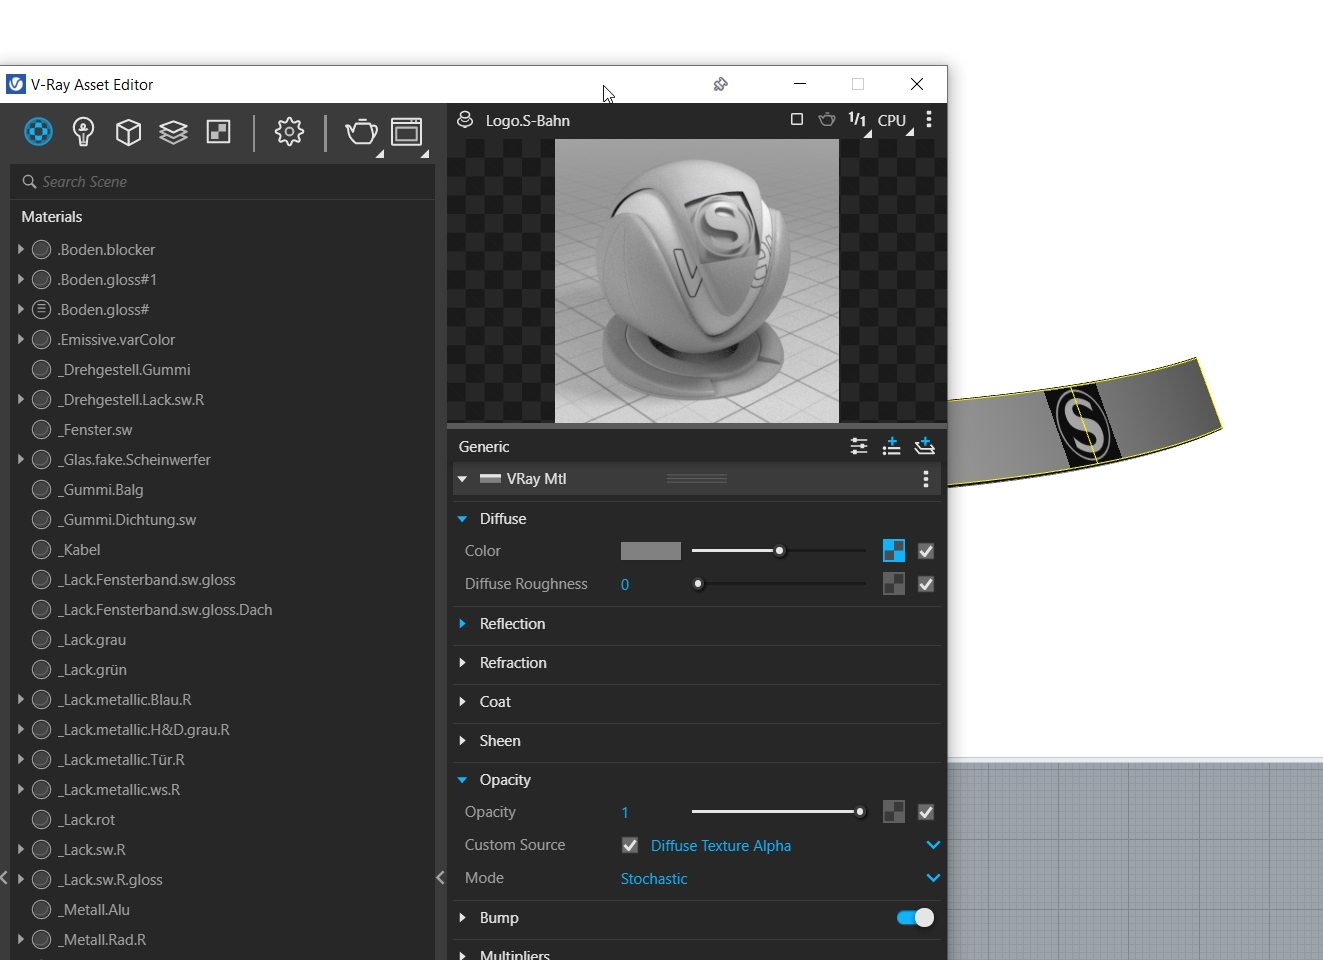Switch off the Bump toggle
1323x960 pixels.
915,918
